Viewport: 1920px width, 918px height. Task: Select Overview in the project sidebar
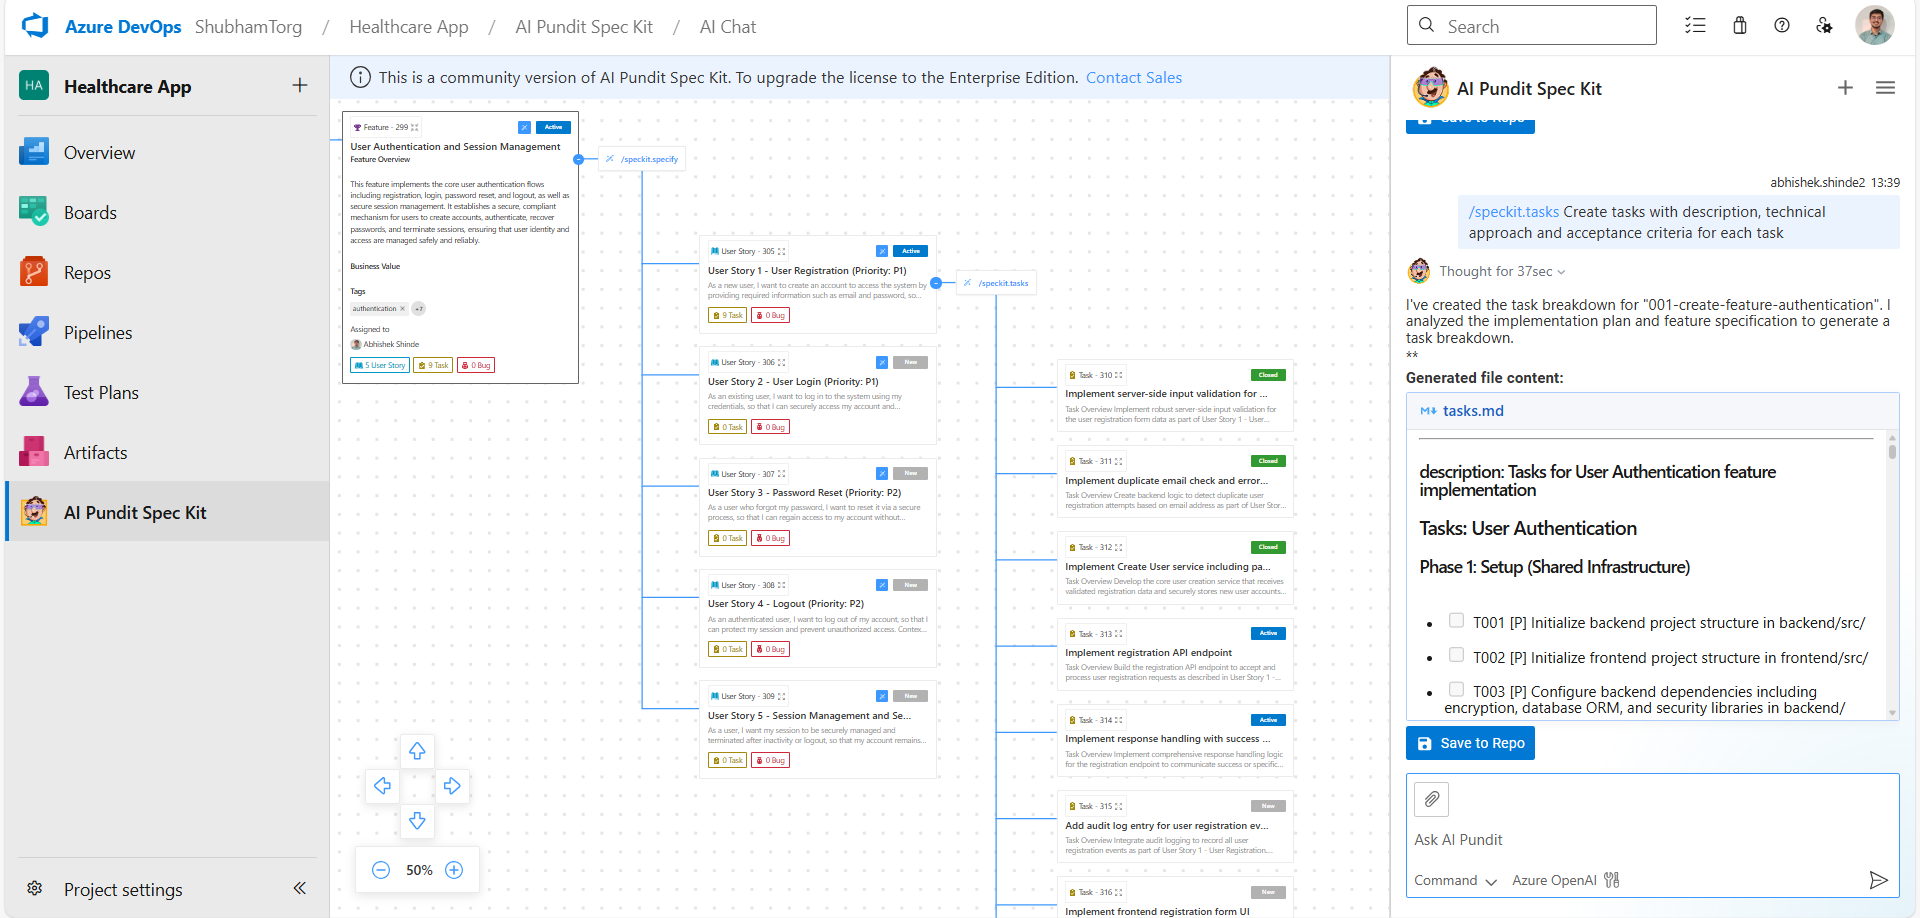click(99, 152)
